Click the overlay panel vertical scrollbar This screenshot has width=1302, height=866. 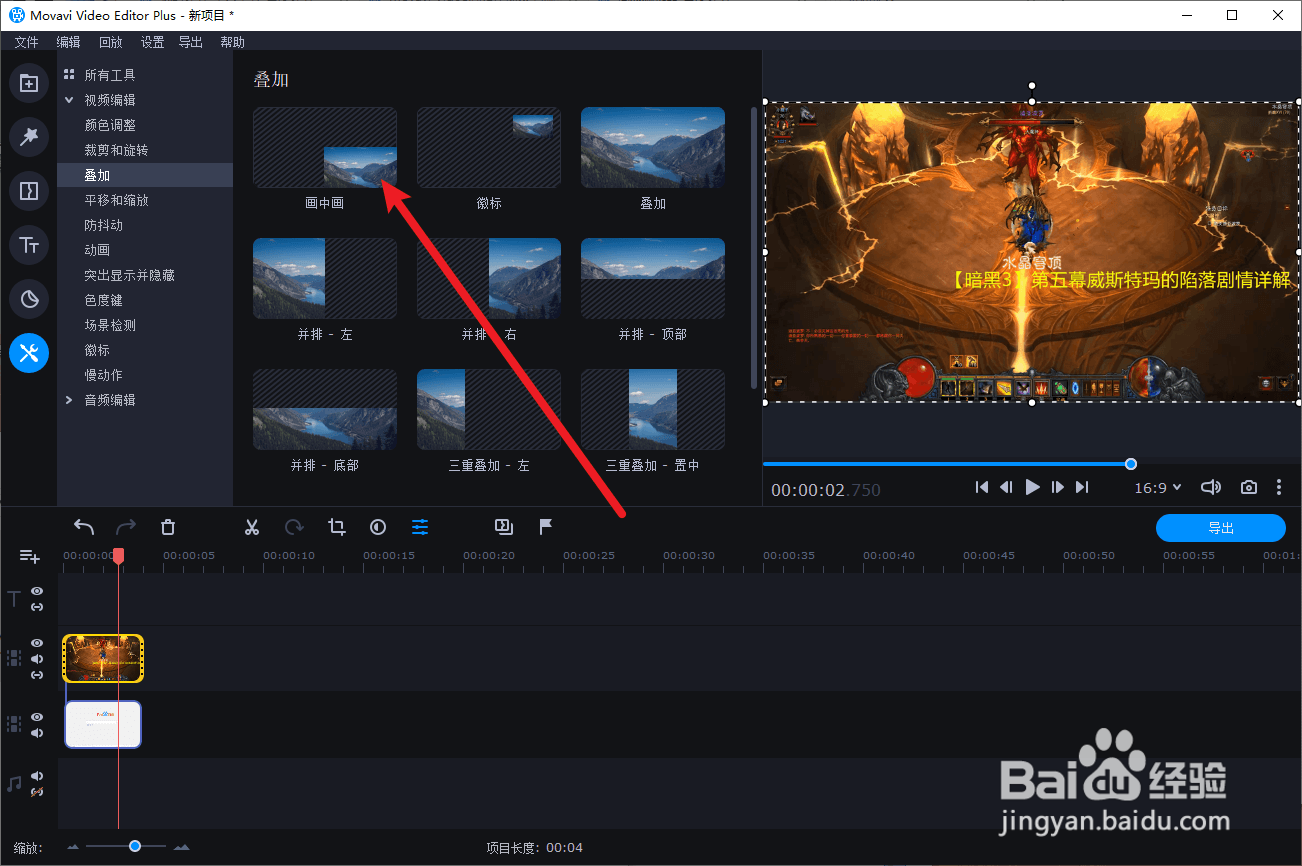[x=754, y=248]
